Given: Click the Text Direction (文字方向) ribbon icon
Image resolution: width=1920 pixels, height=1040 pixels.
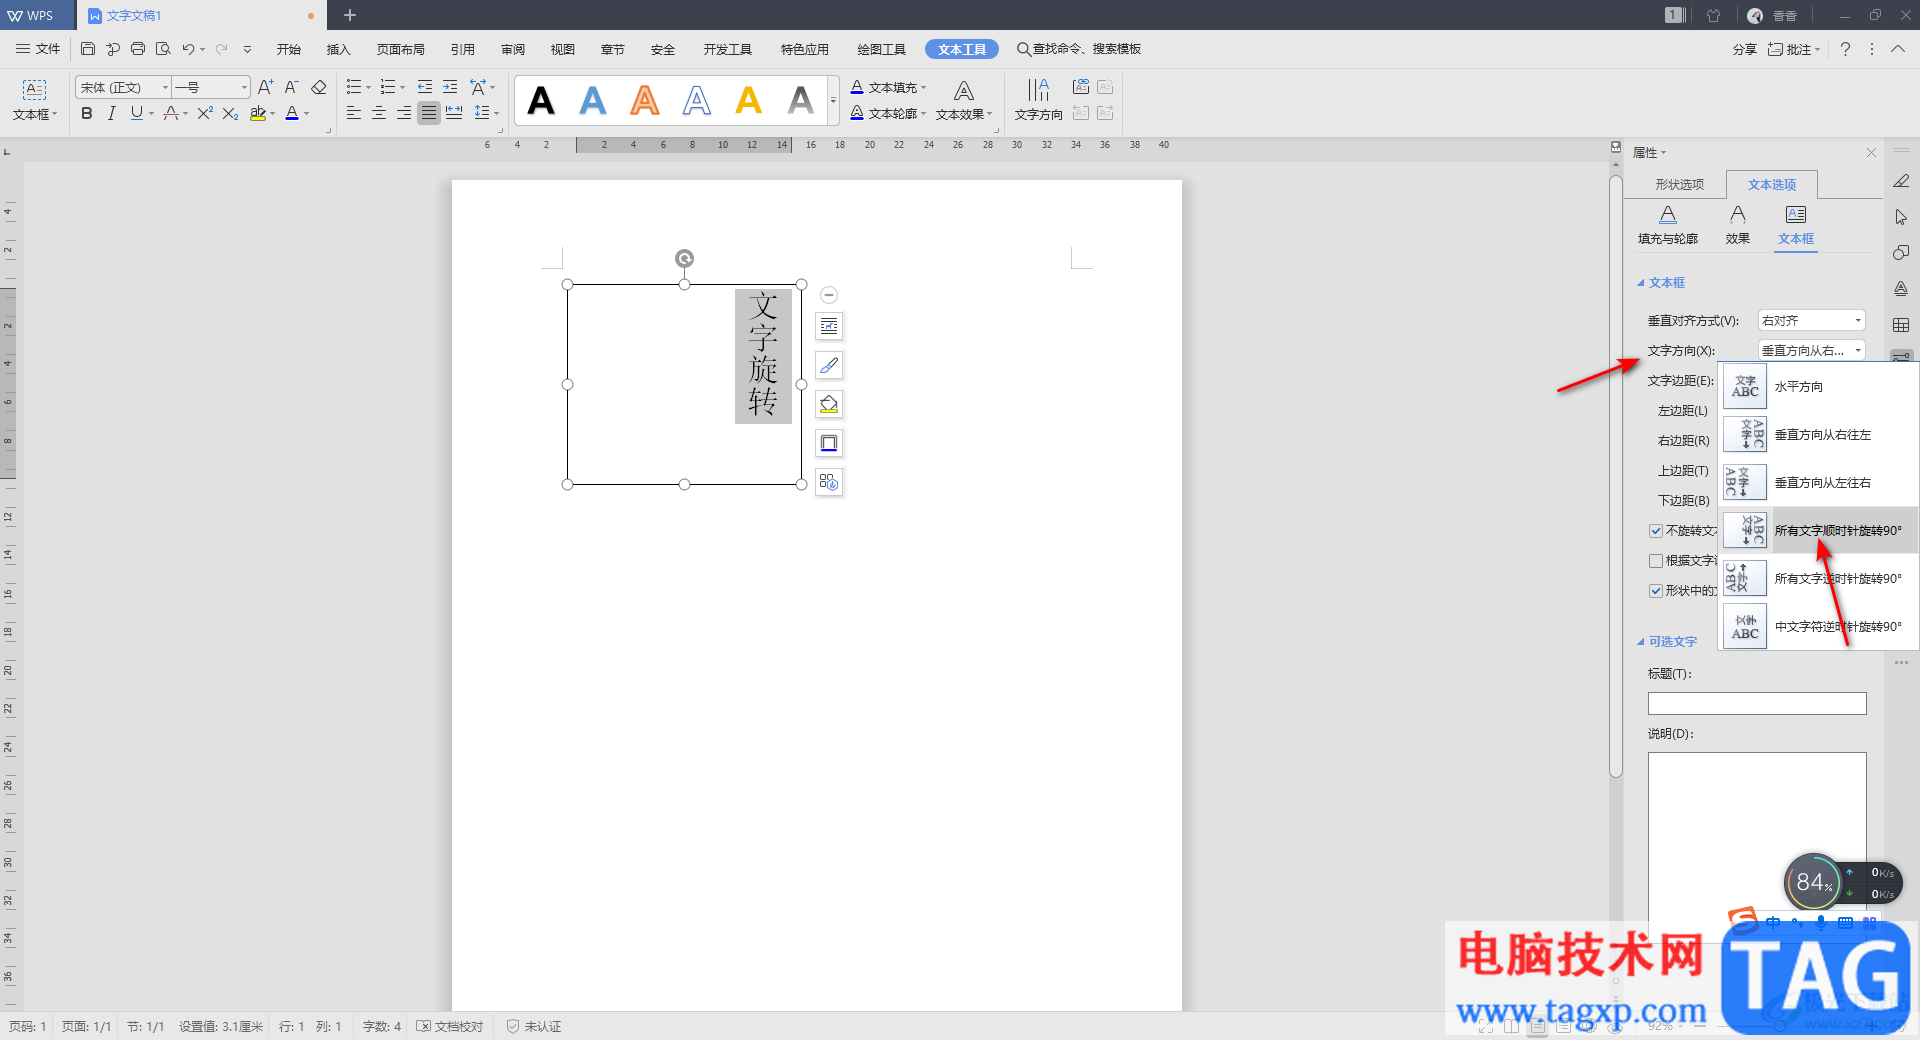Looking at the screenshot, I should point(1038,100).
